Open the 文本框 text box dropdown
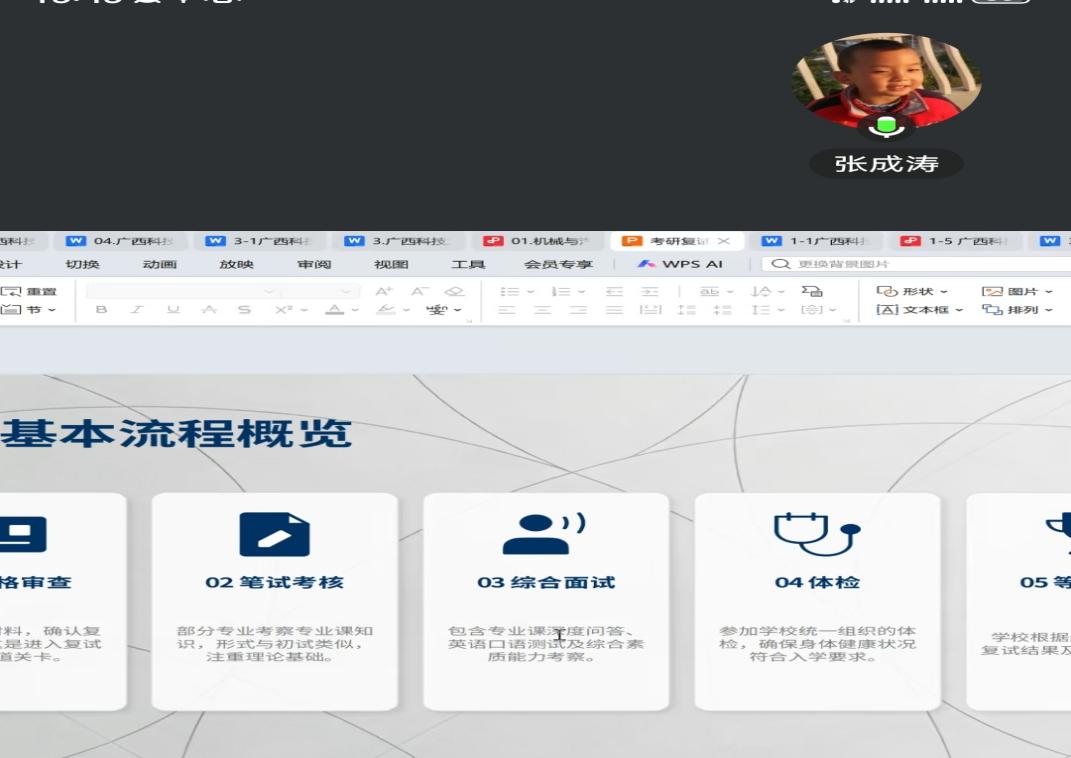 [919, 310]
